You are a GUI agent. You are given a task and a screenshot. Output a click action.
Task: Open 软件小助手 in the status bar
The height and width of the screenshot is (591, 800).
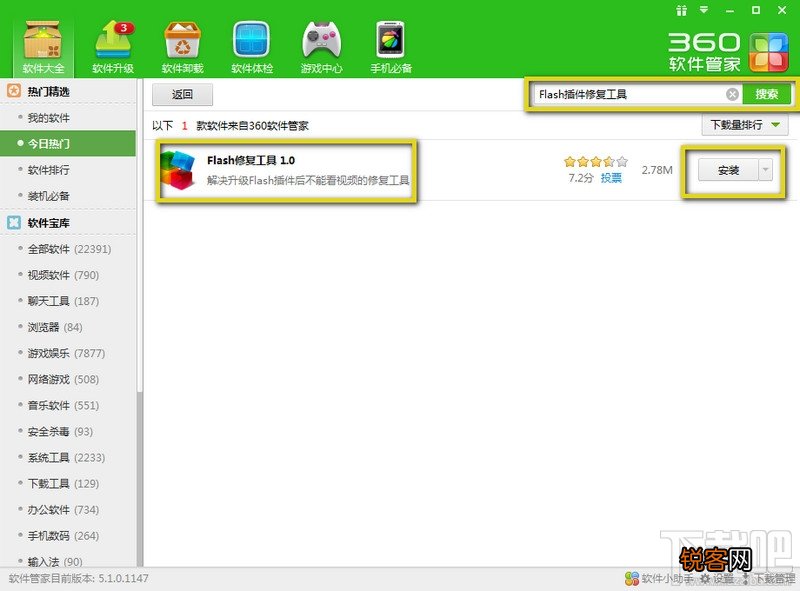tap(659, 579)
